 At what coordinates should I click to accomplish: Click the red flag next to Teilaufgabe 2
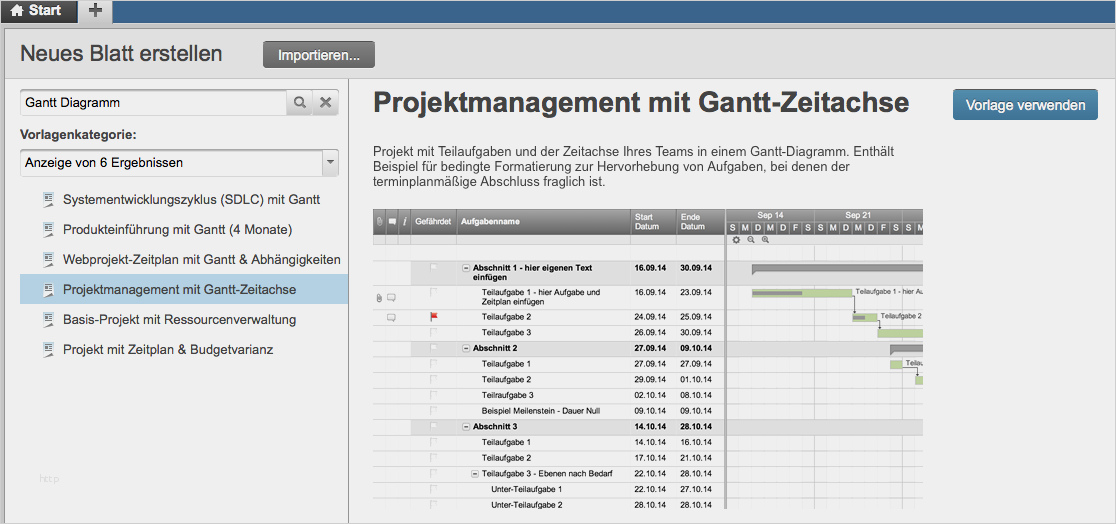pos(434,316)
